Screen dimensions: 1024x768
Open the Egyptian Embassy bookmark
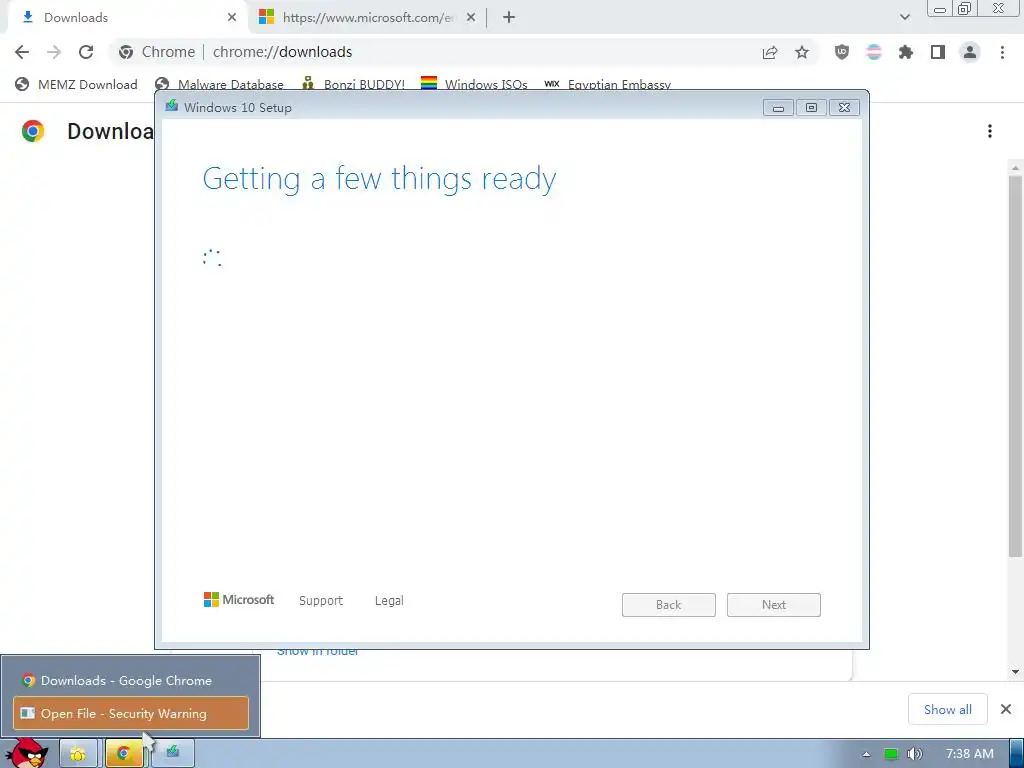607,84
